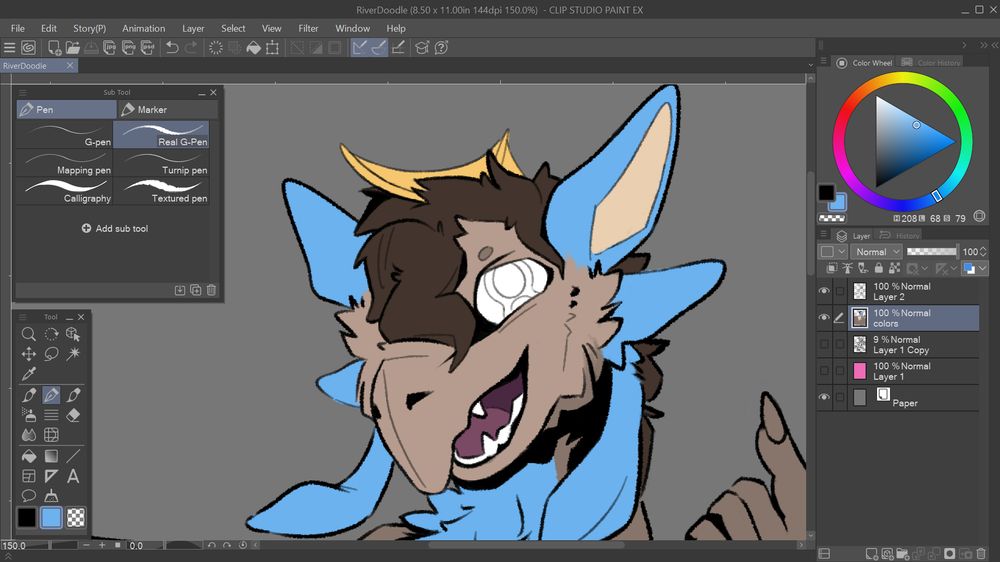Viewport: 1000px width, 562px height.
Task: Select the Zoom magnifier tool
Action: click(29, 334)
